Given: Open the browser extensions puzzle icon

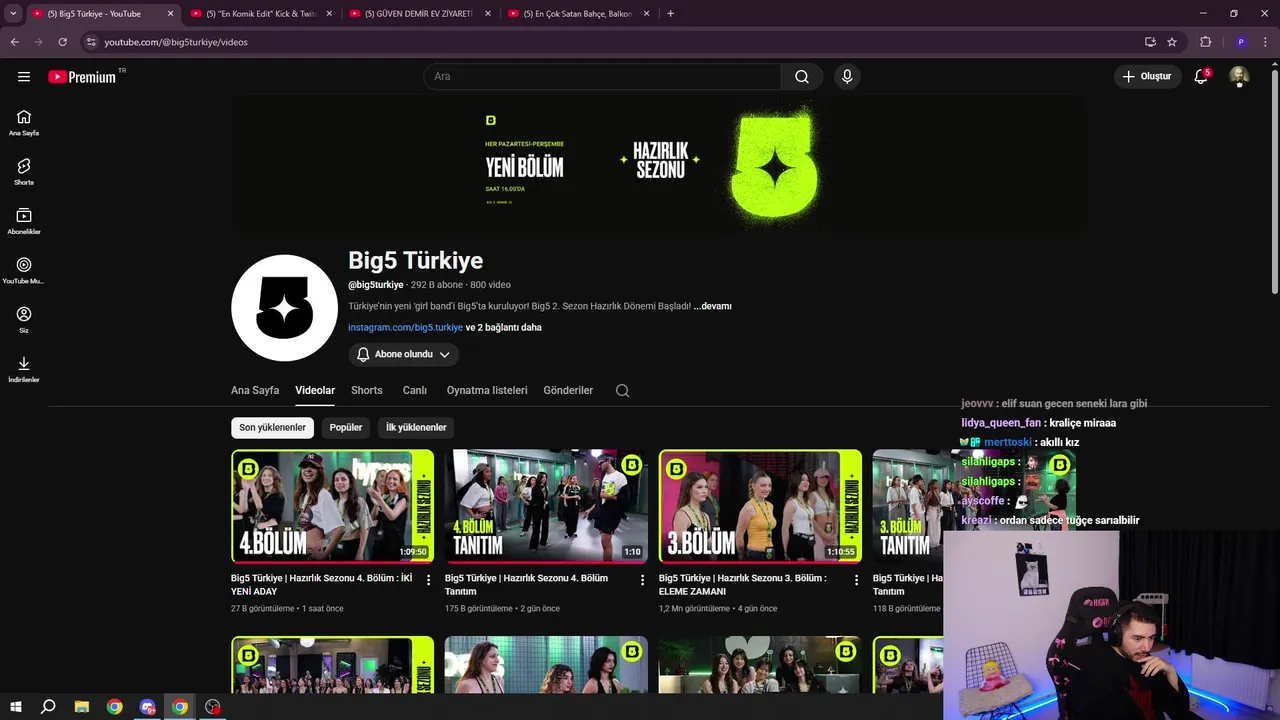Looking at the screenshot, I should point(1205,42).
